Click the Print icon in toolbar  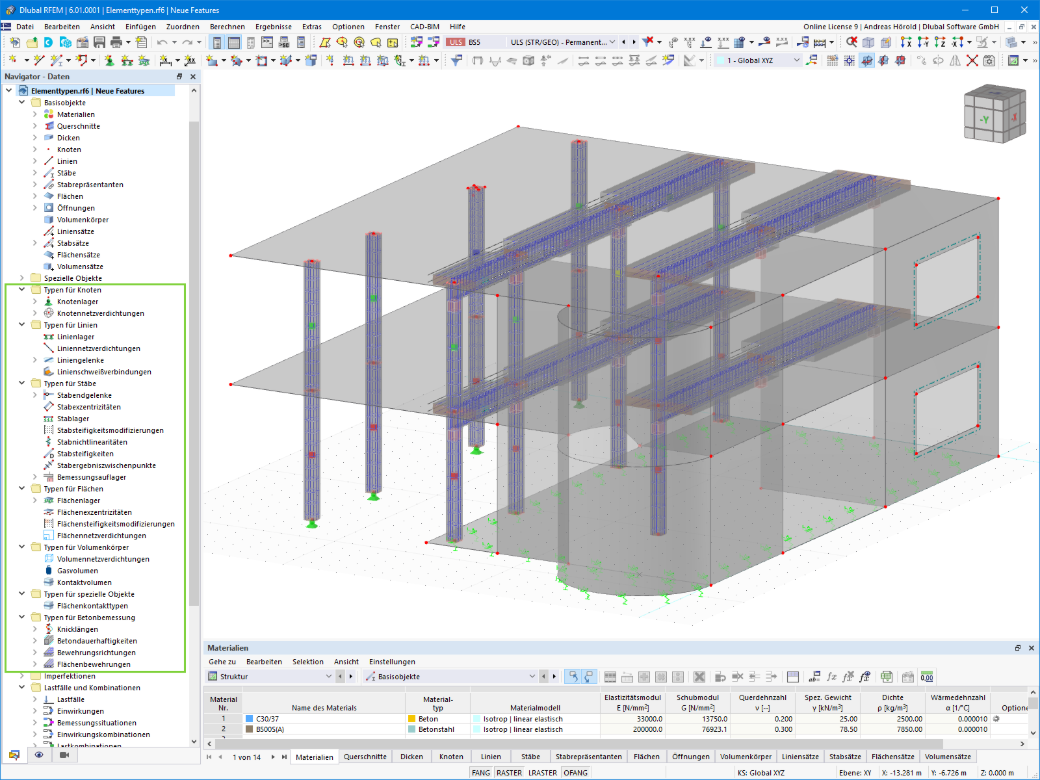tap(116, 42)
